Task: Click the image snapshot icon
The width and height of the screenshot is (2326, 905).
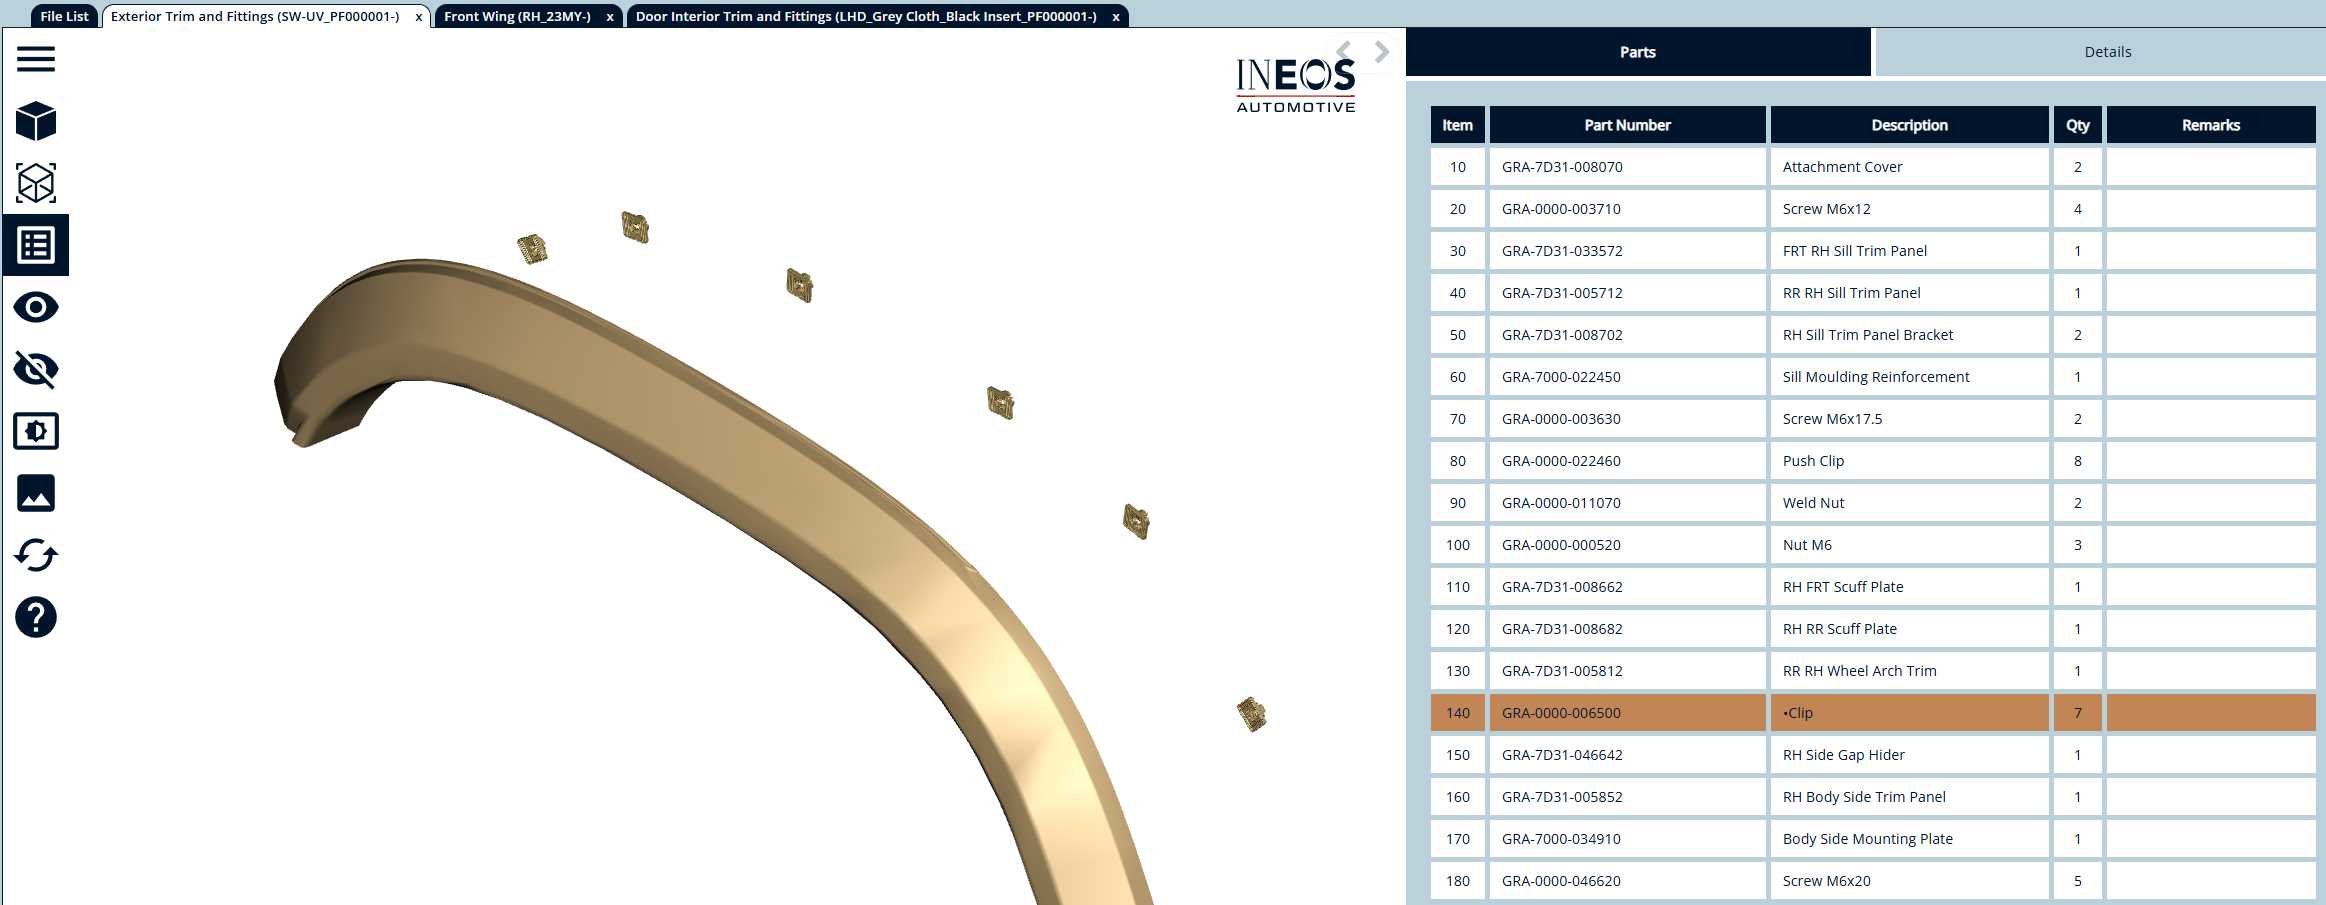Action: [x=36, y=493]
